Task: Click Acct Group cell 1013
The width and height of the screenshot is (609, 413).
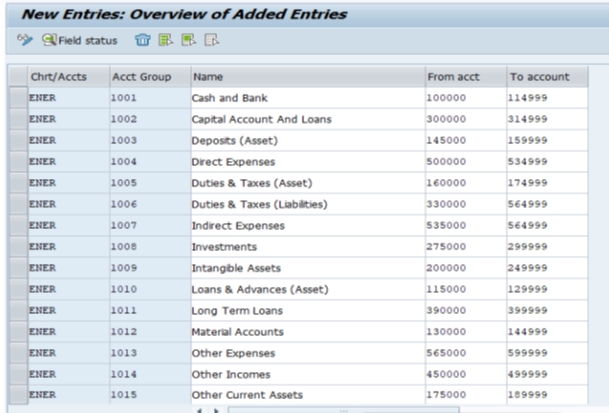Action: click(150, 353)
